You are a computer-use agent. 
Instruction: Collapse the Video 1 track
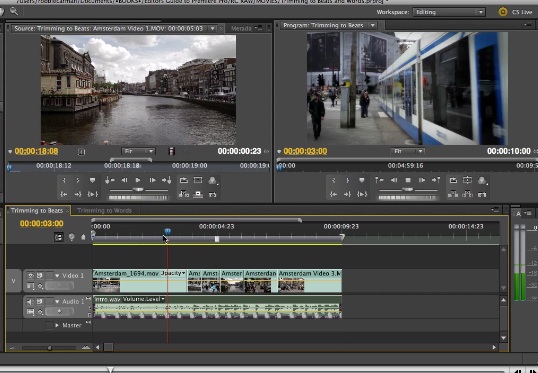point(57,276)
